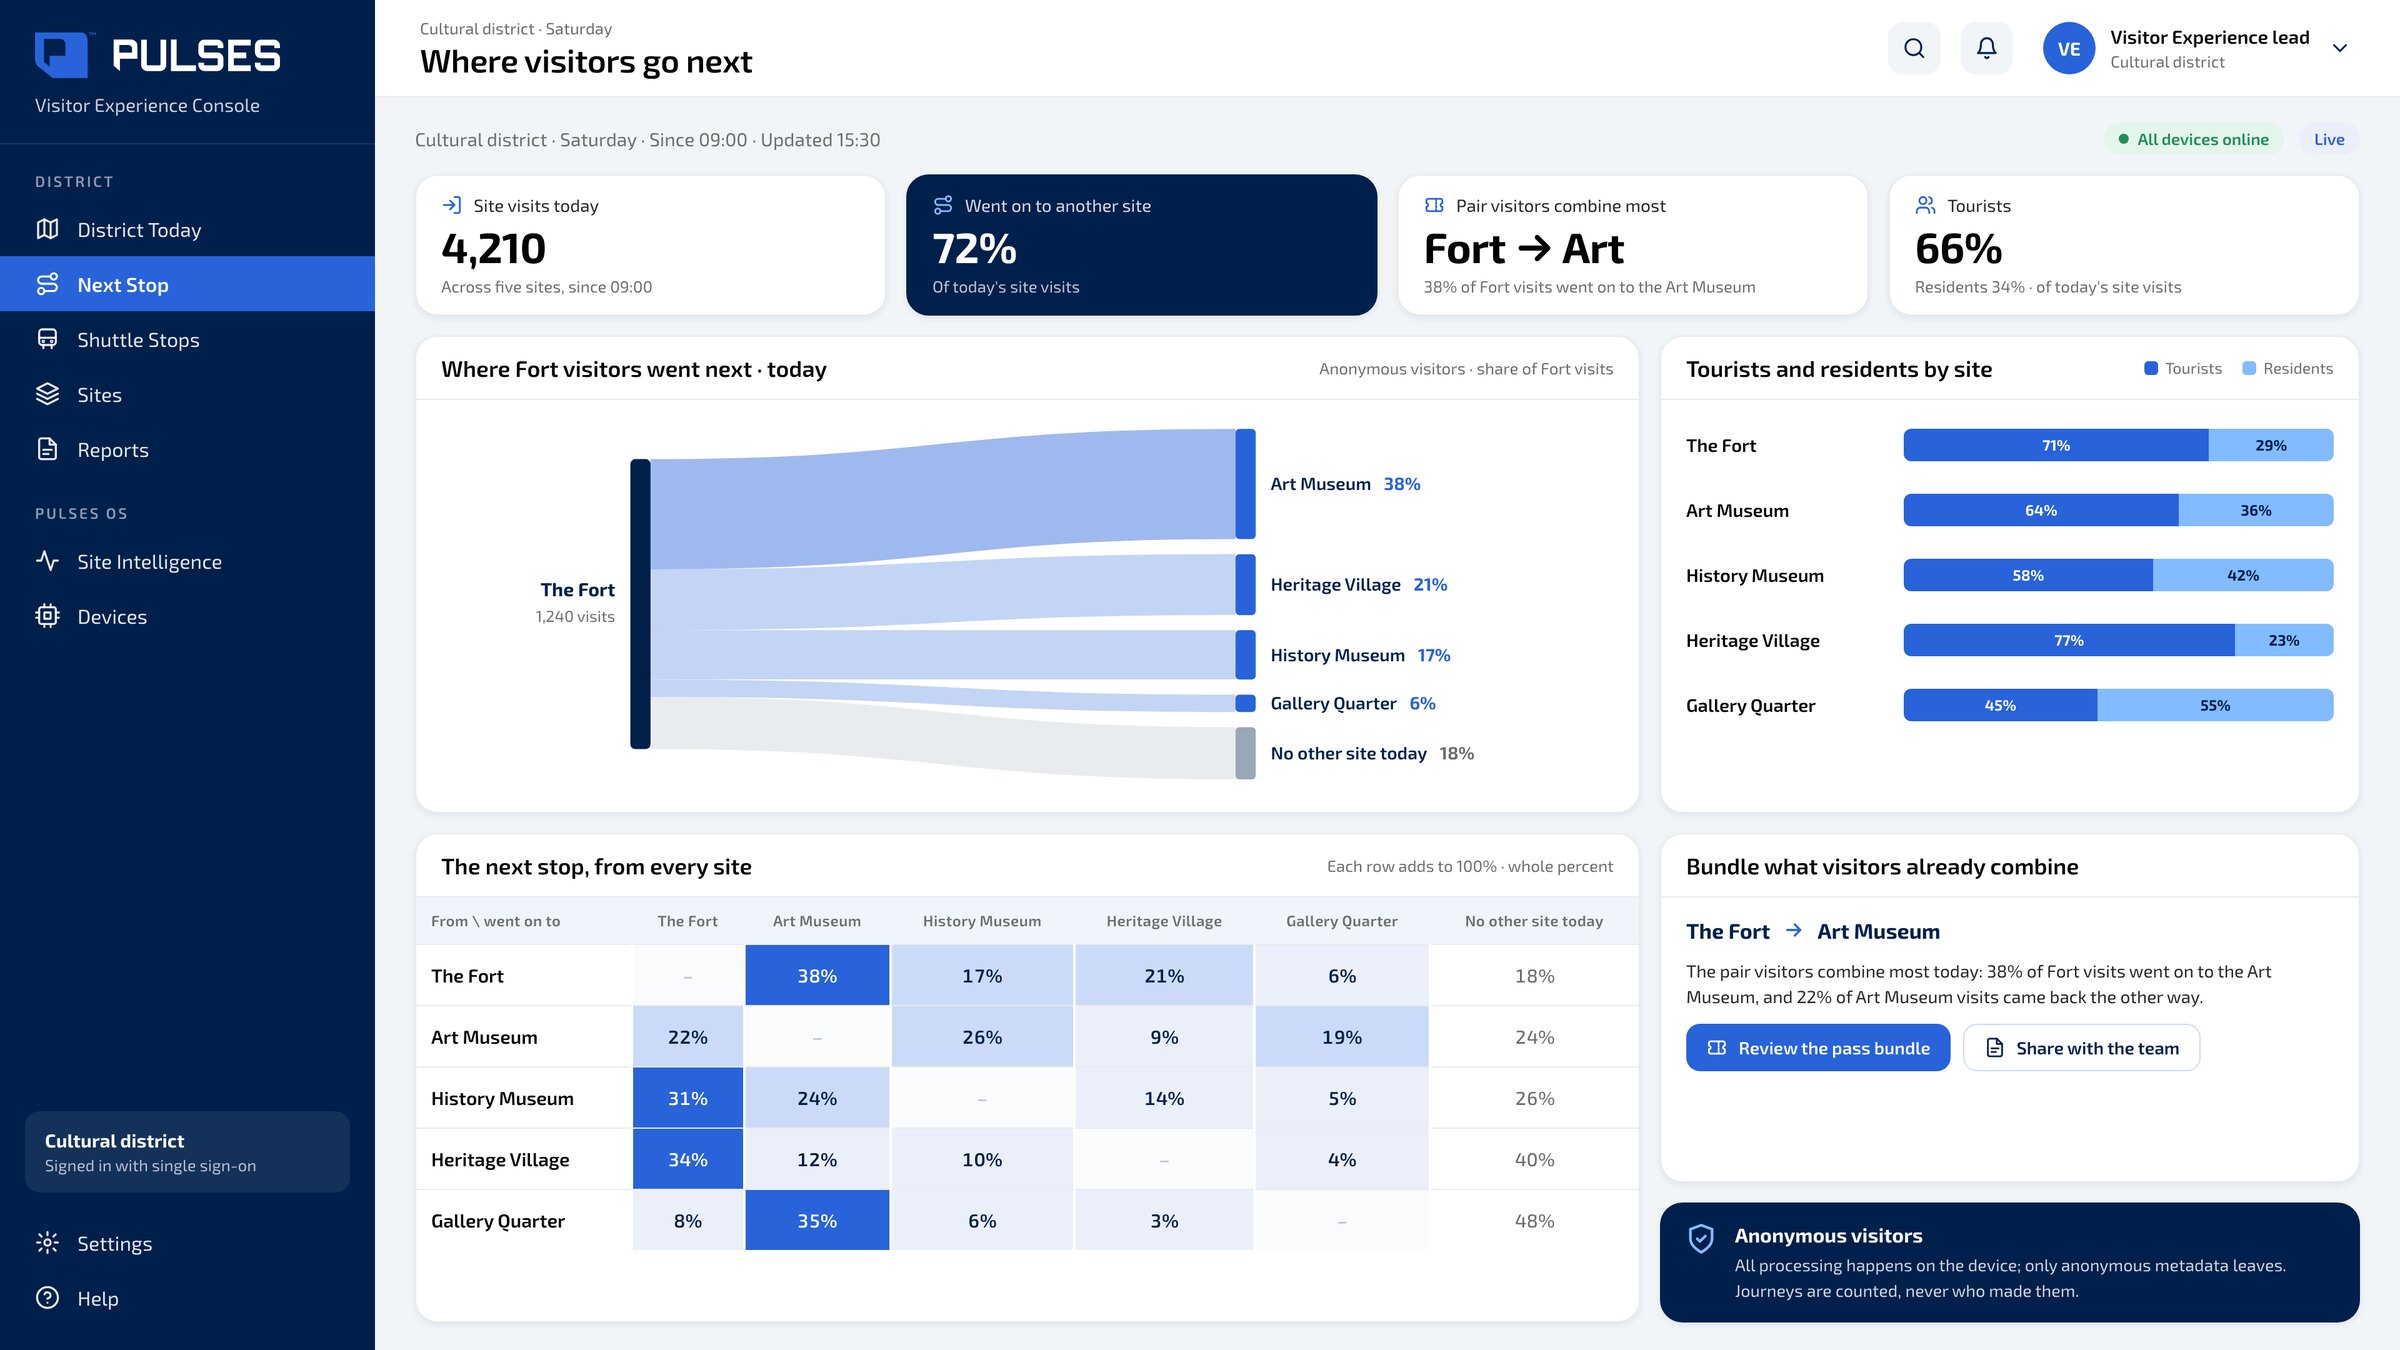Expand the Cultural district sign-on card
This screenshot has height=1350, width=2400.
pyautogui.click(x=187, y=1152)
